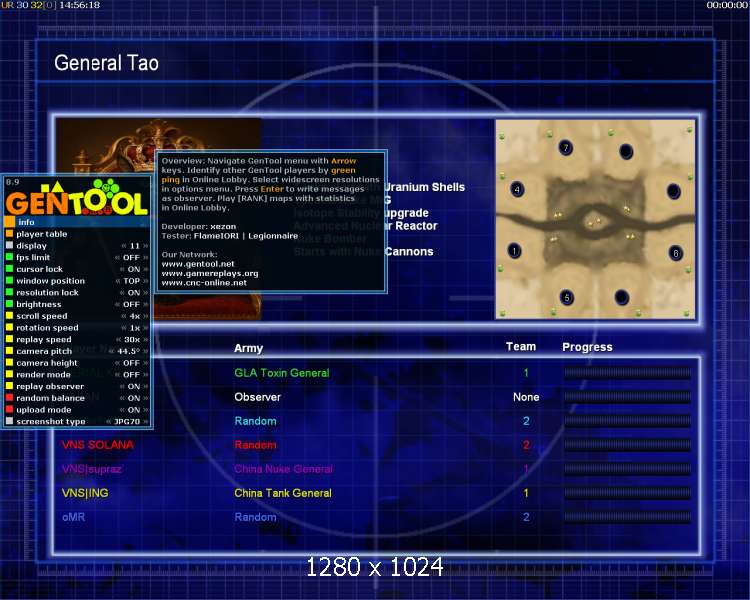Select start position 6 on the map
Image resolution: width=750 pixels, height=600 pixels.
pyautogui.click(x=675, y=253)
